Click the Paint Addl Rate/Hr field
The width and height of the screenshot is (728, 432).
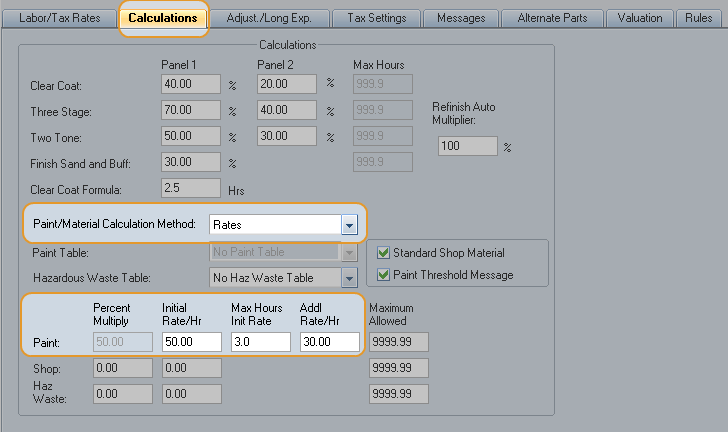329,342
